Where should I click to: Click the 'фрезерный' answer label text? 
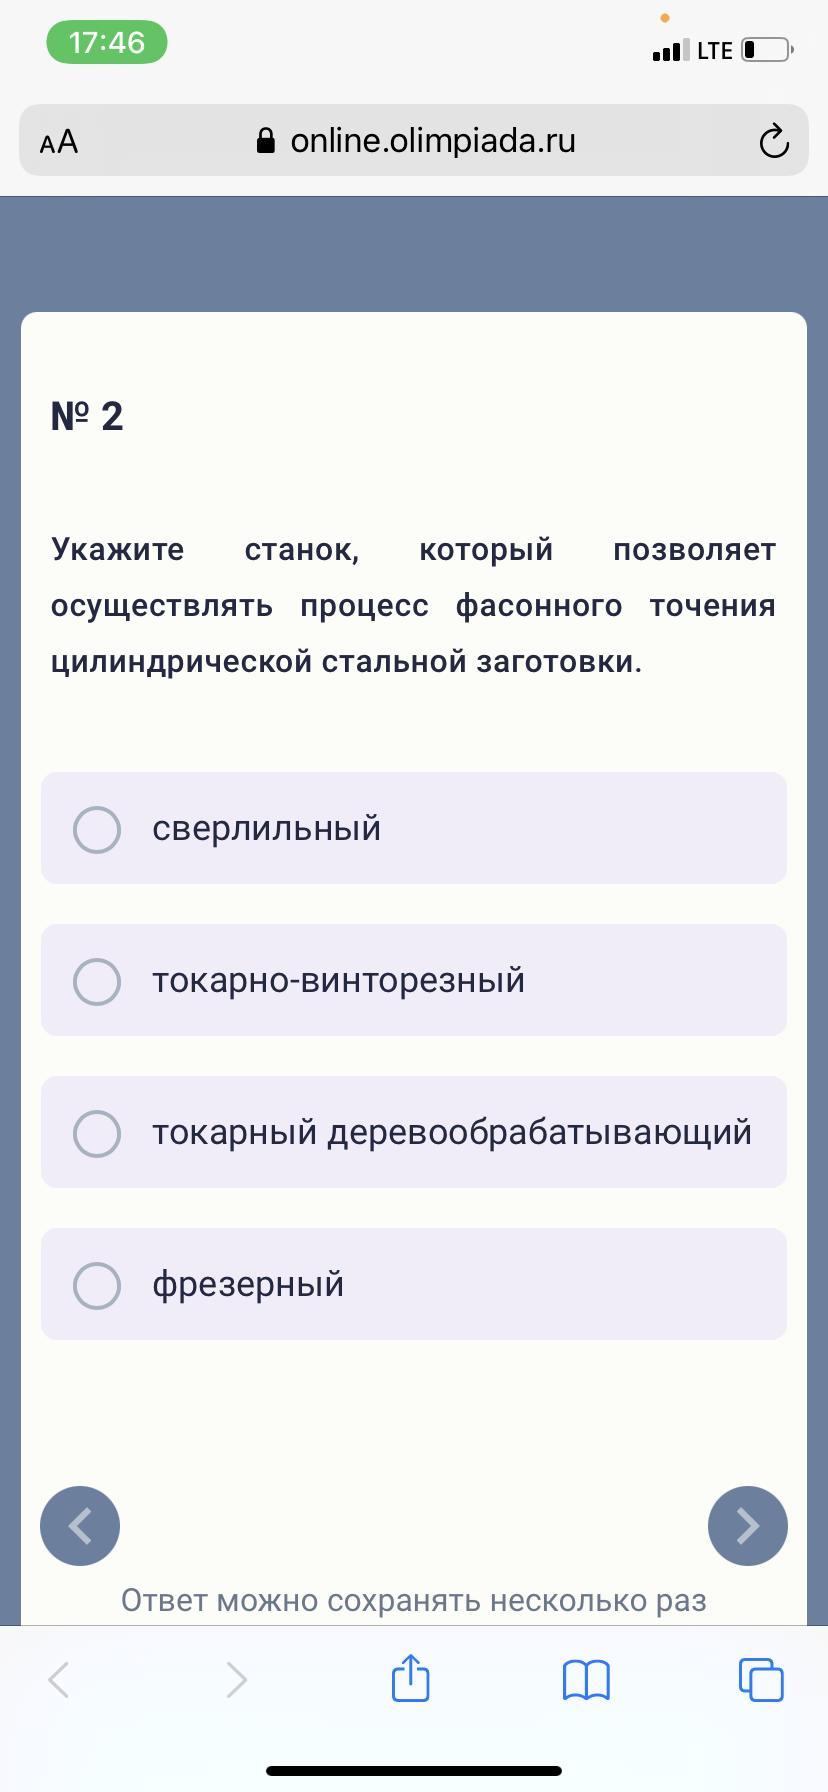pyautogui.click(x=248, y=1285)
